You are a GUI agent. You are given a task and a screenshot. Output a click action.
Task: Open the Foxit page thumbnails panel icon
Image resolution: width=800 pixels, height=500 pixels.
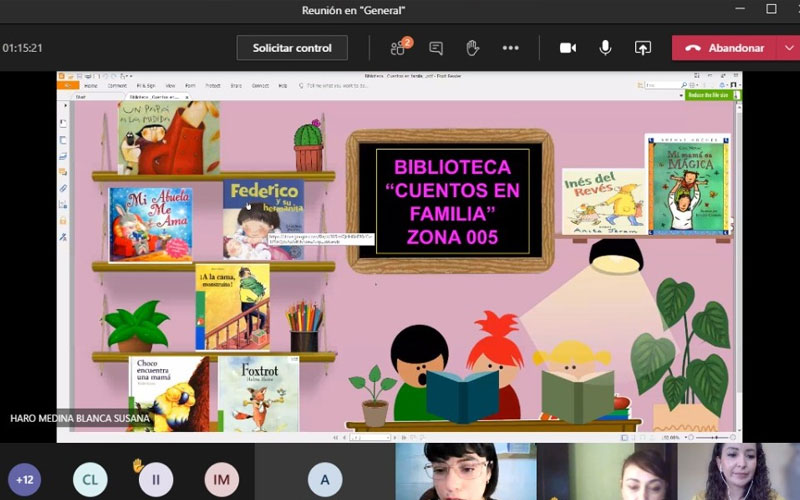pos(63,140)
